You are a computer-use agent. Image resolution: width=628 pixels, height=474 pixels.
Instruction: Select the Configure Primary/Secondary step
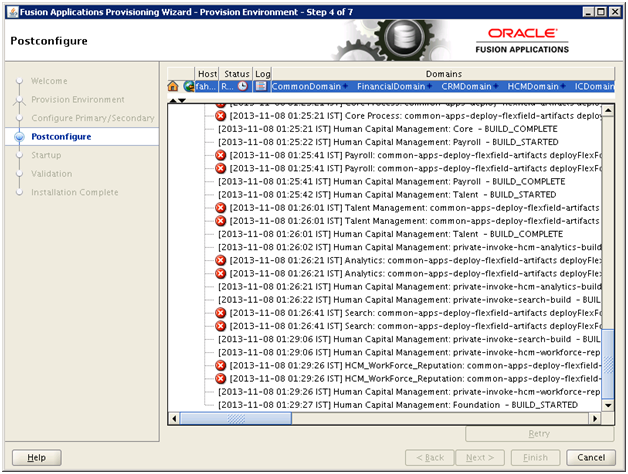[93, 118]
